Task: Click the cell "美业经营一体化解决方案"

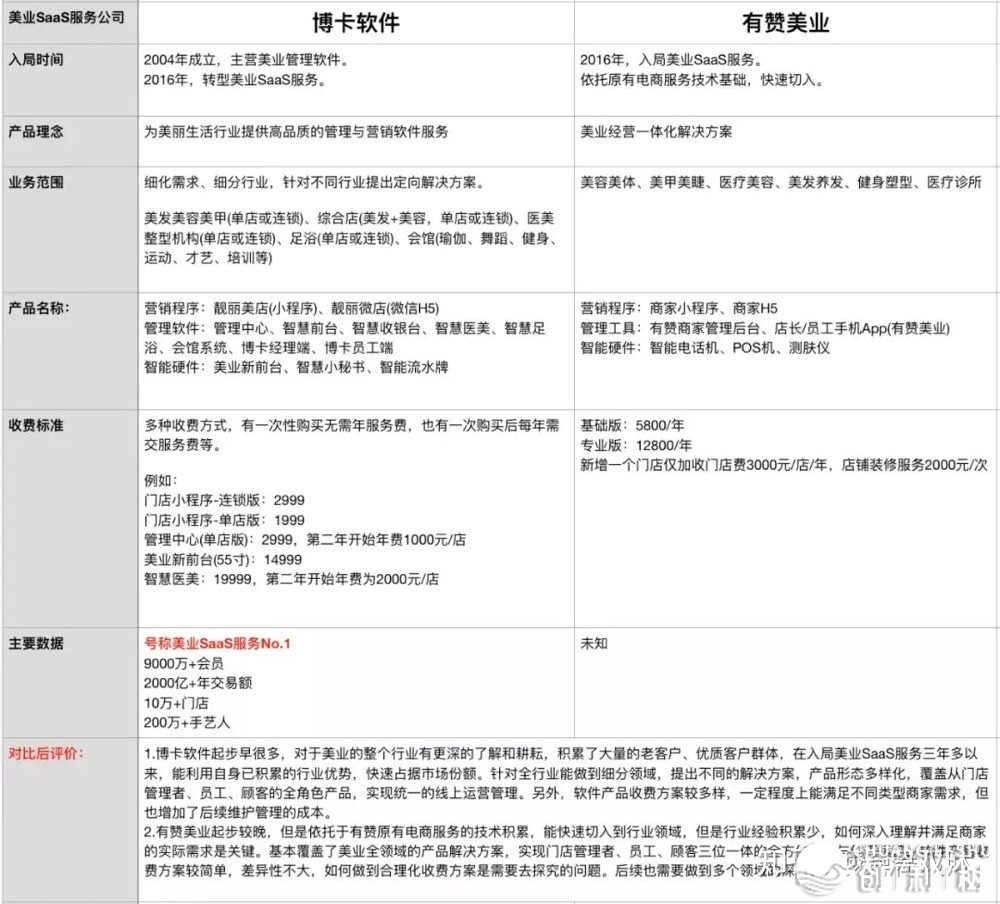Action: pyautogui.click(x=656, y=132)
